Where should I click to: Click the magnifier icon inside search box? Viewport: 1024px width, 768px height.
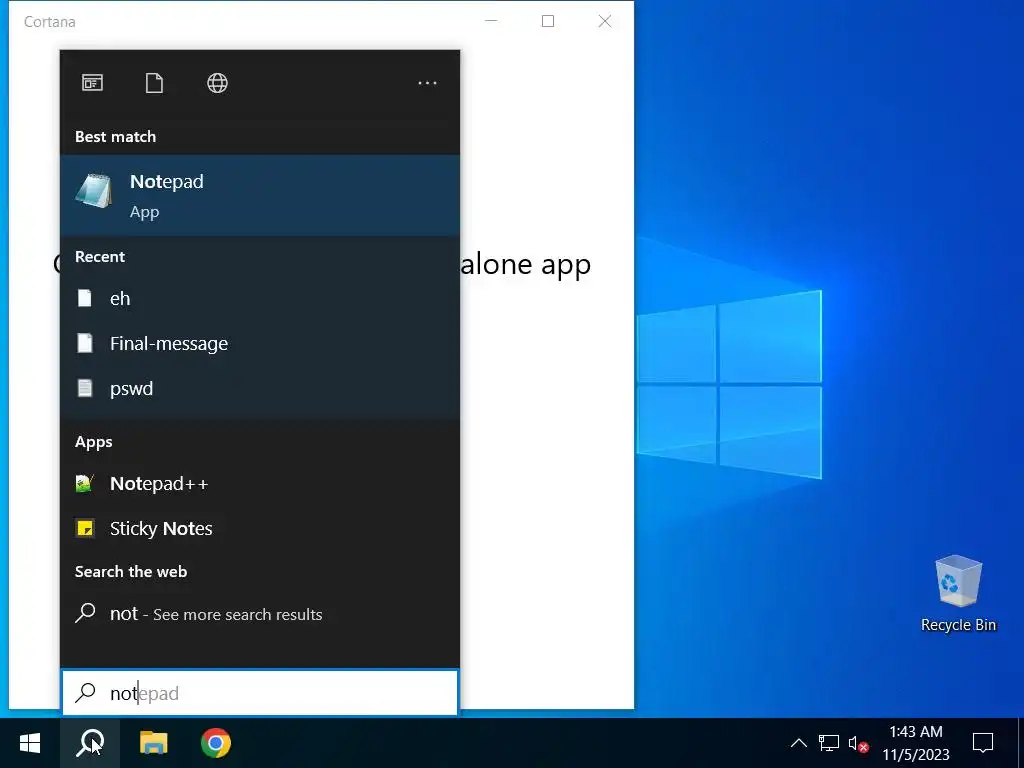pos(85,693)
